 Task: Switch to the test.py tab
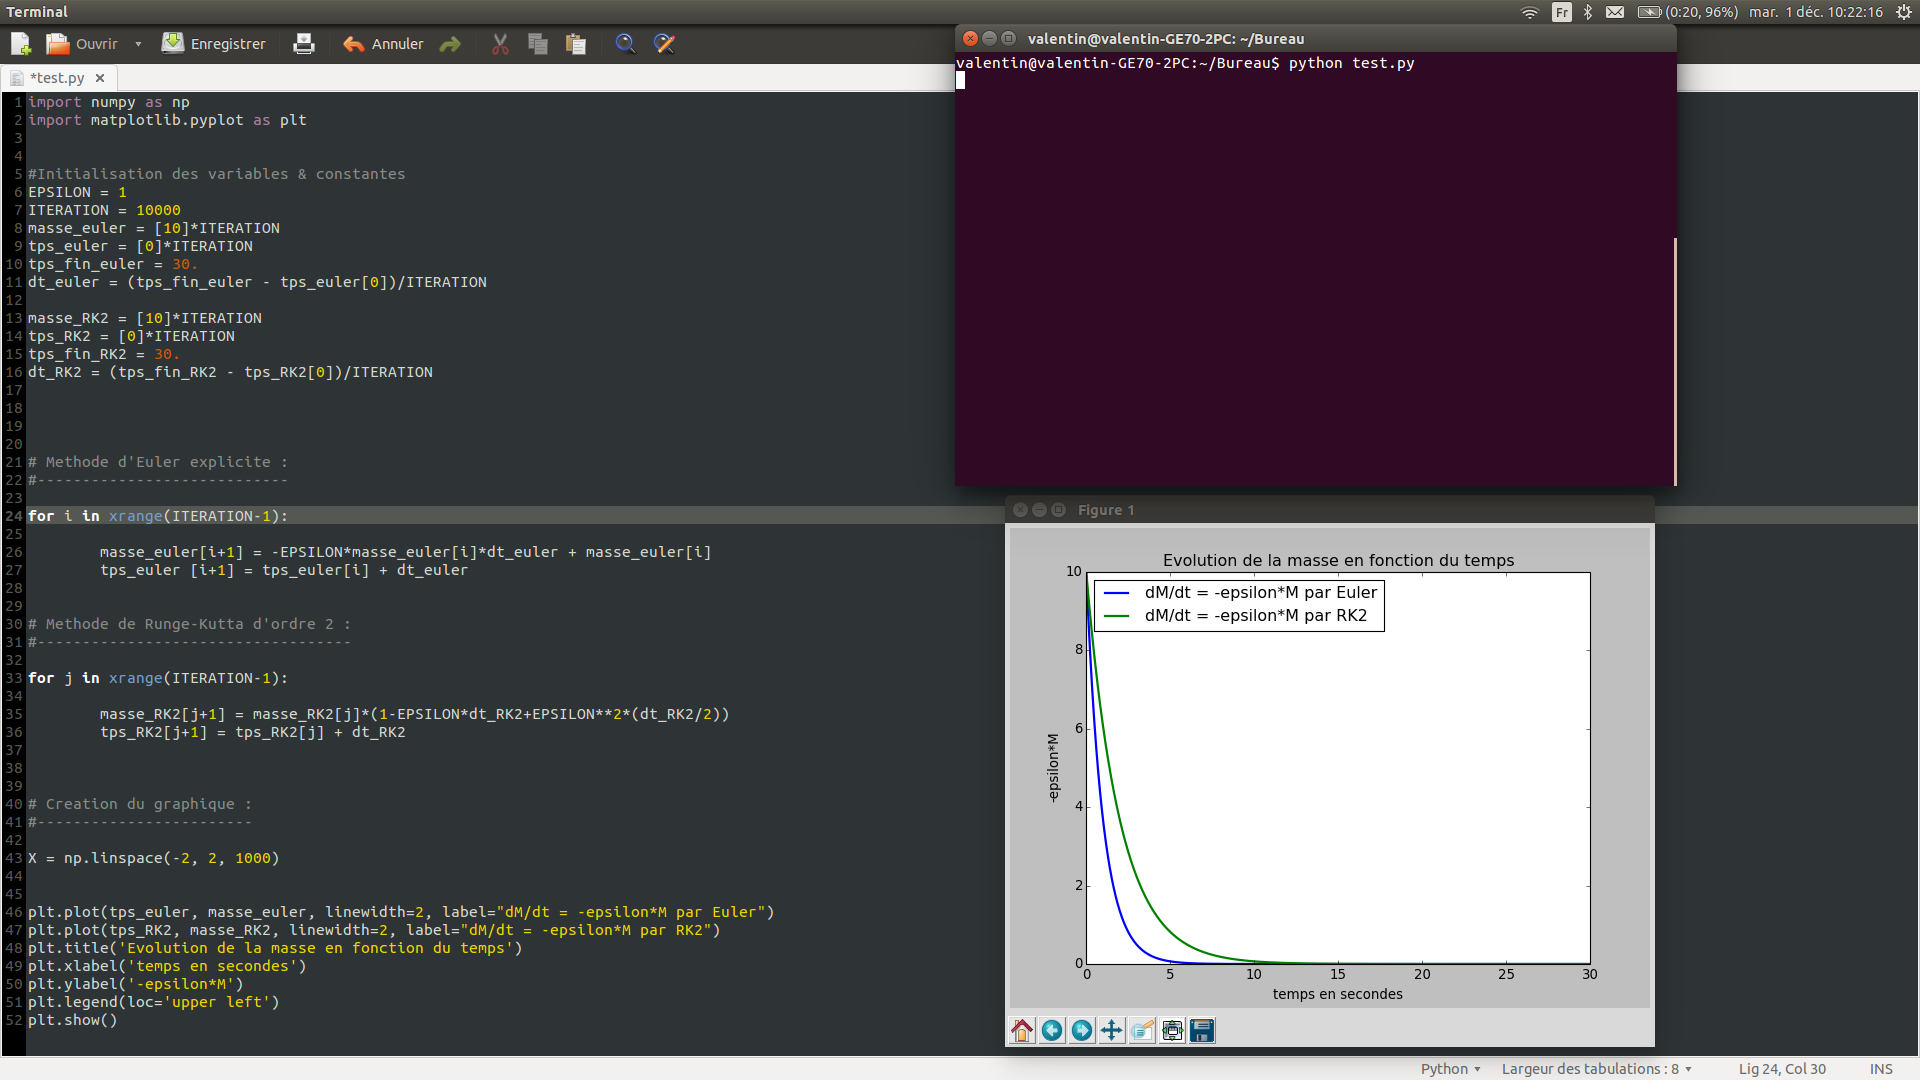point(56,78)
